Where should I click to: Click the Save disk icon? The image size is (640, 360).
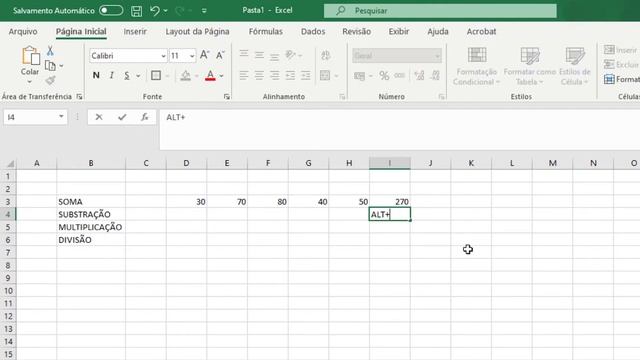136,11
